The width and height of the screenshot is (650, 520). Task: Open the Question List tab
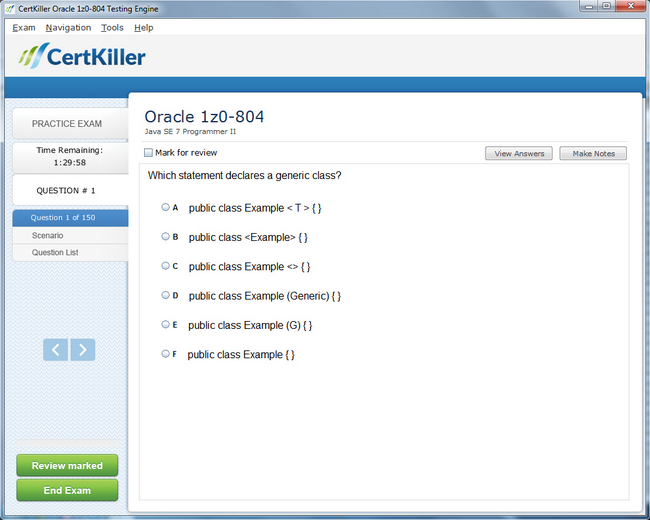click(x=70, y=252)
